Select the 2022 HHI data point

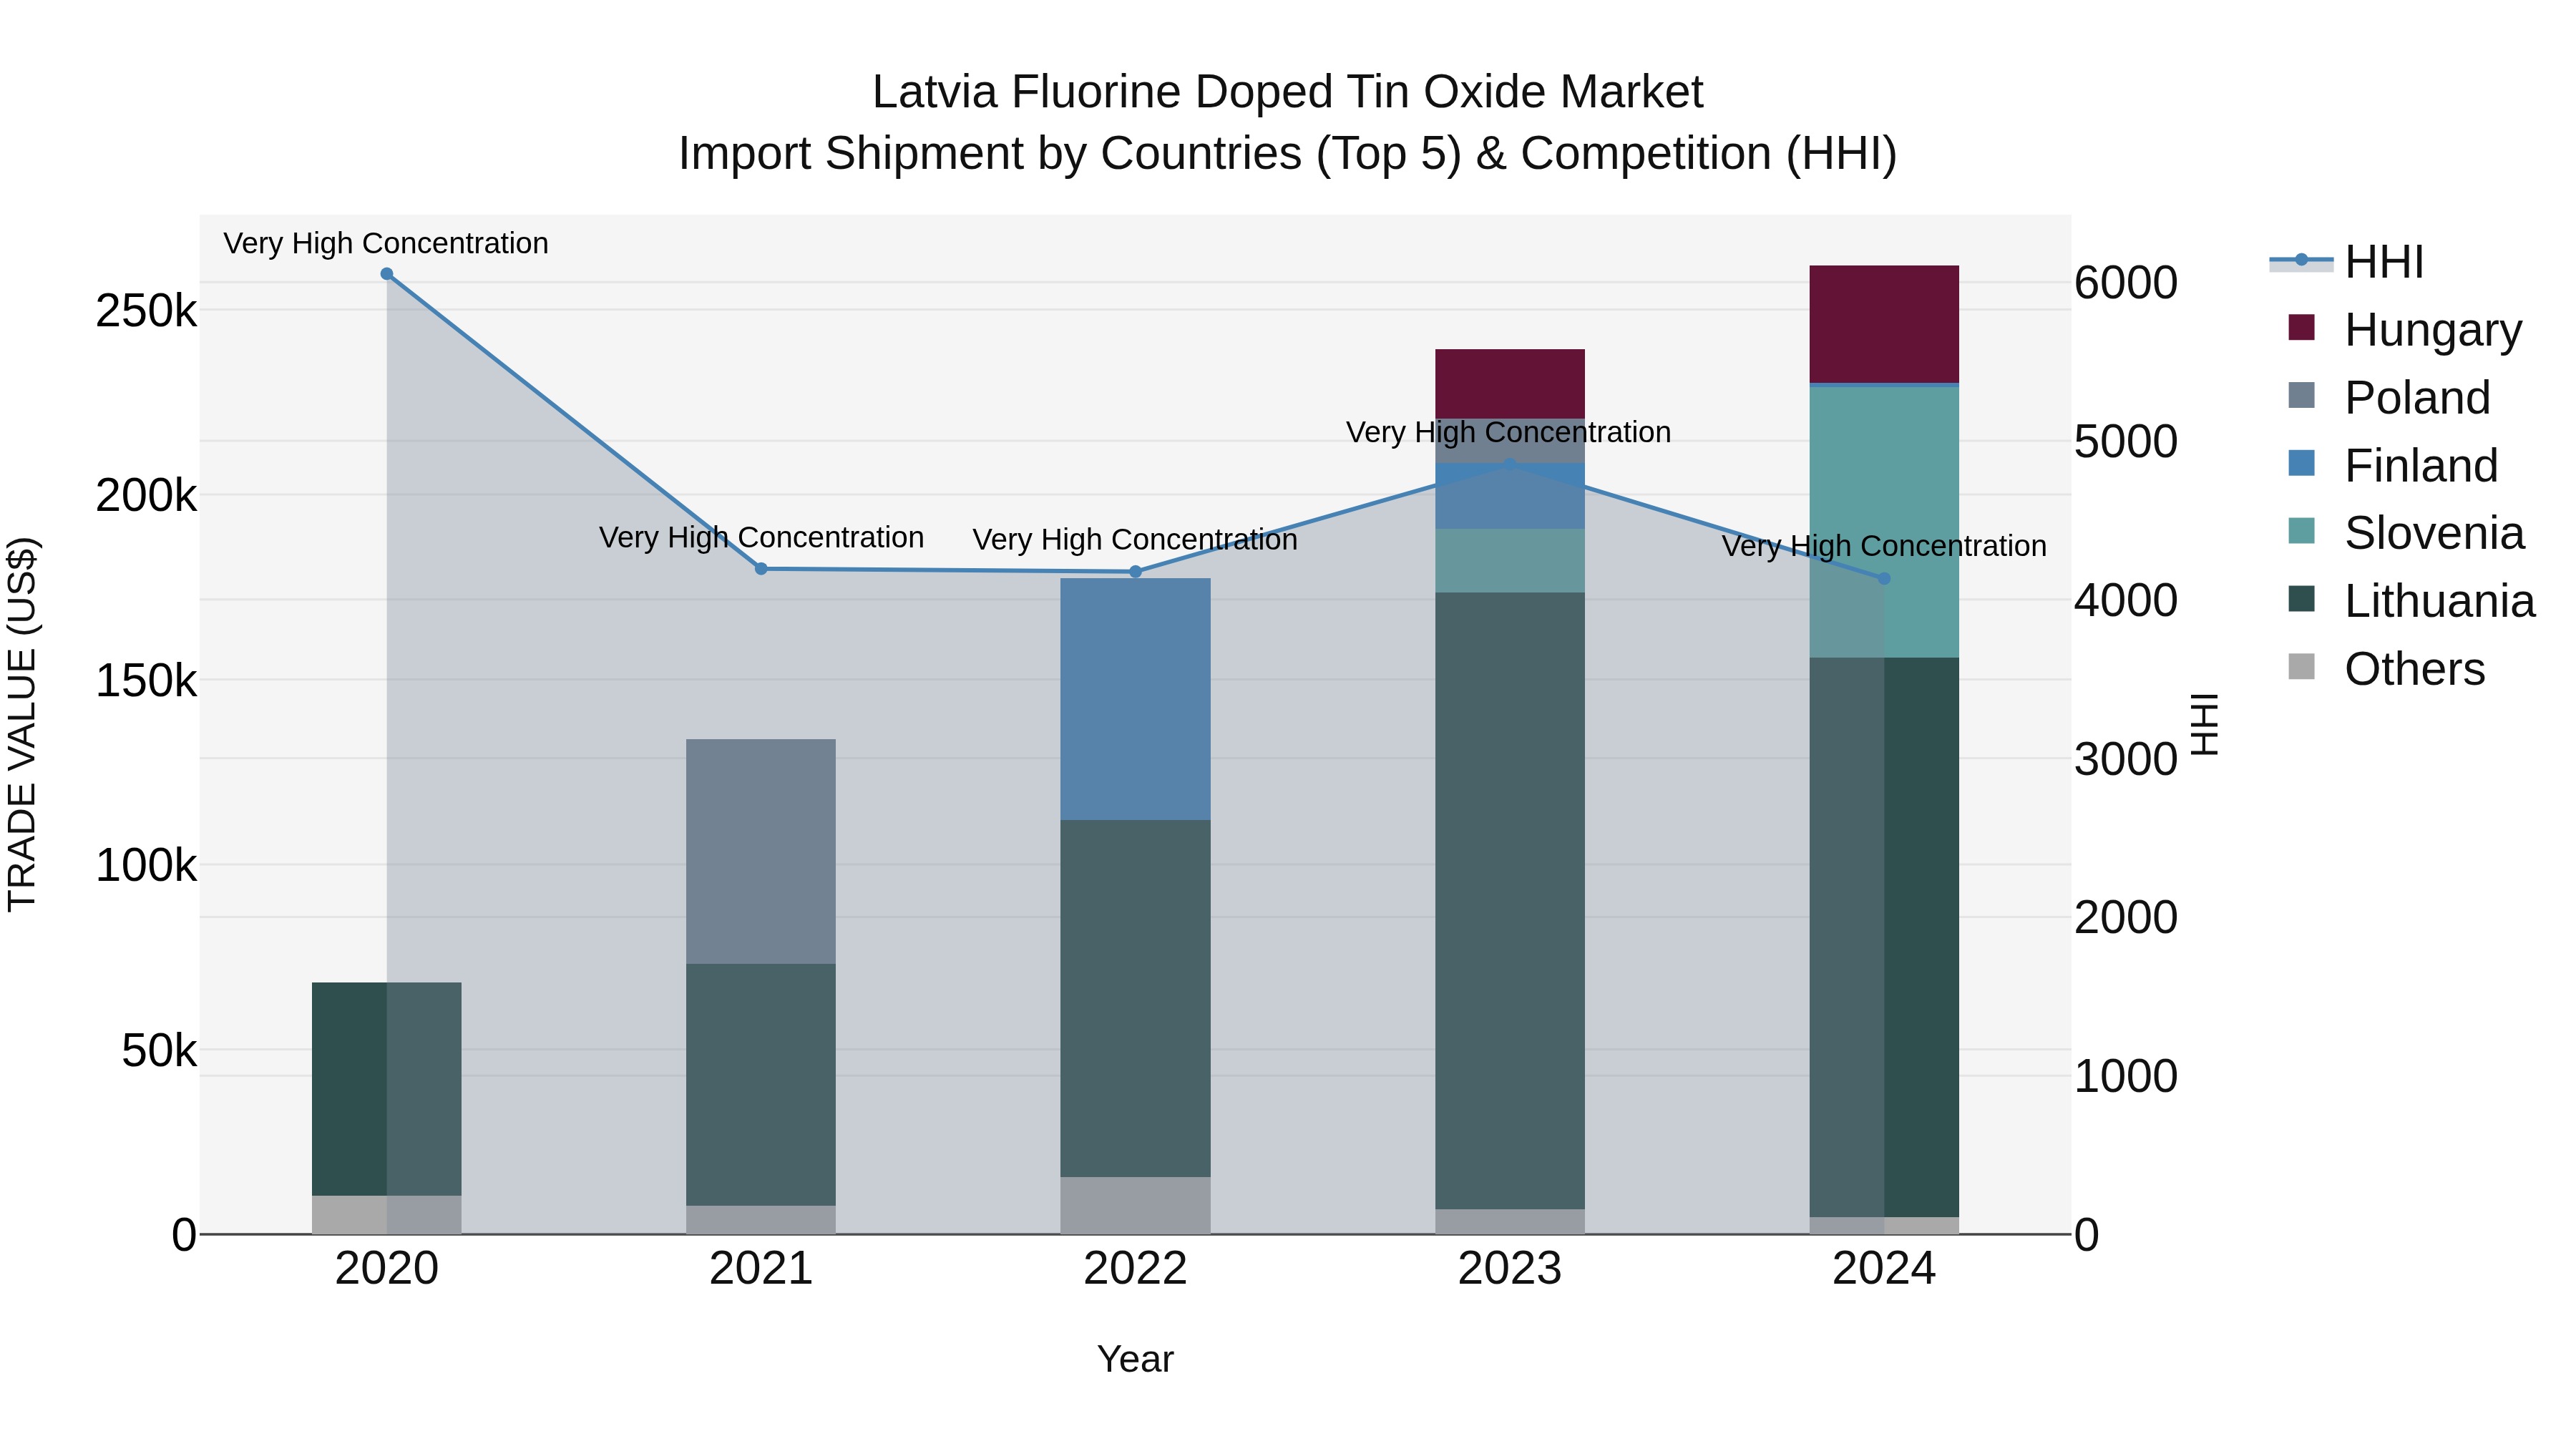(1135, 572)
